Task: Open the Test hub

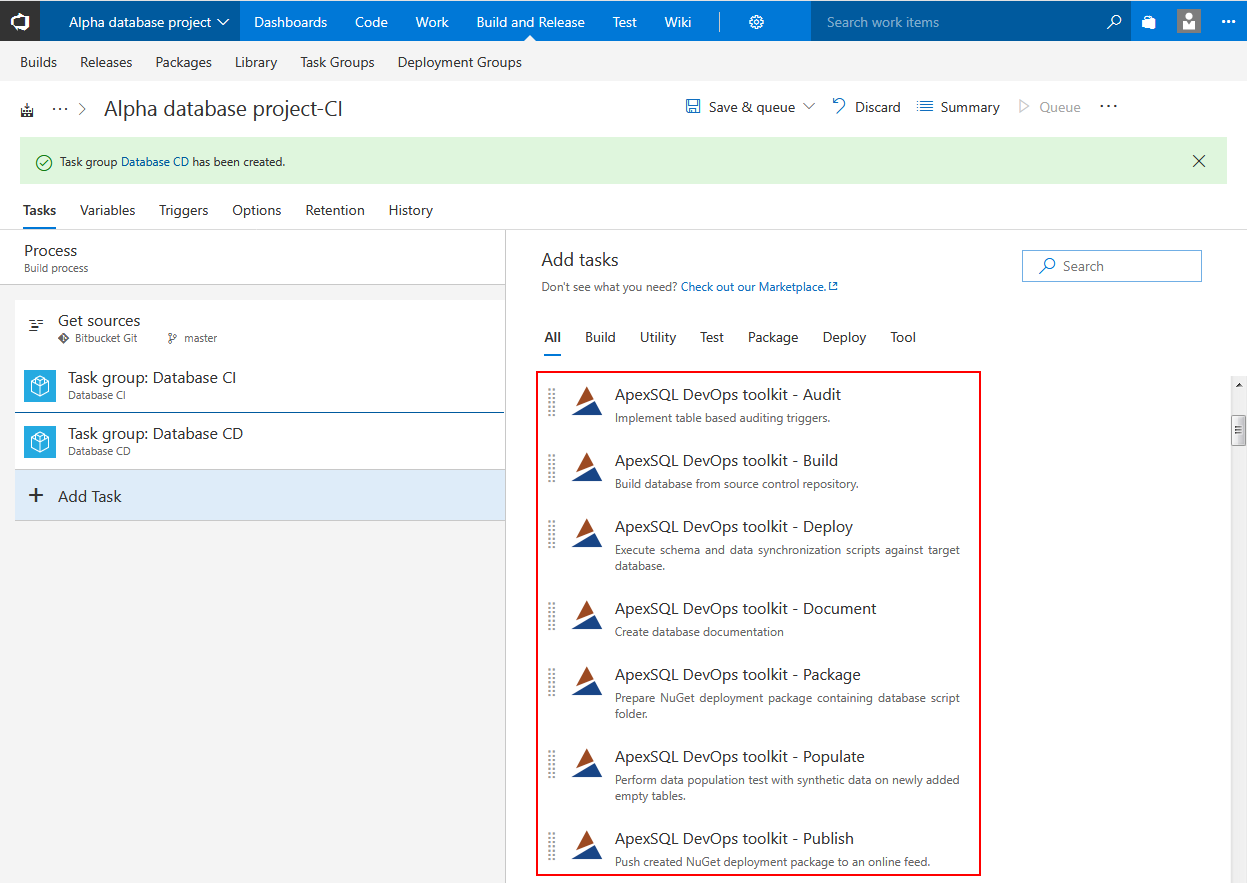Action: (625, 22)
